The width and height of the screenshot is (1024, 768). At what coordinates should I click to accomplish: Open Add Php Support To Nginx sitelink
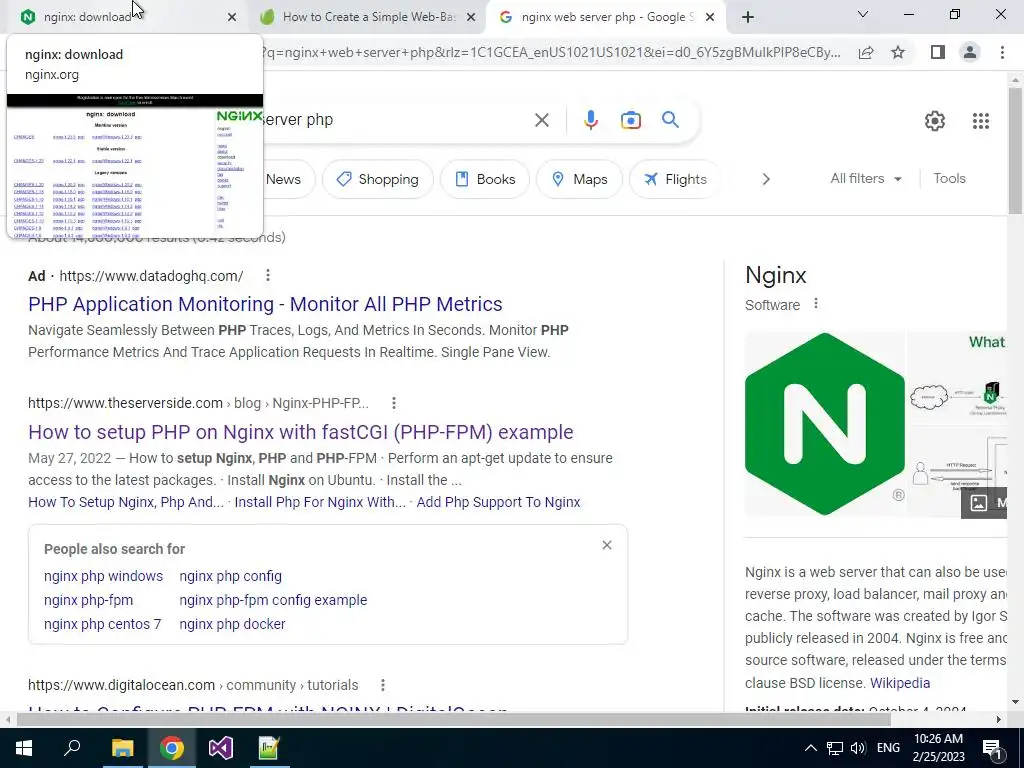[x=498, y=502]
